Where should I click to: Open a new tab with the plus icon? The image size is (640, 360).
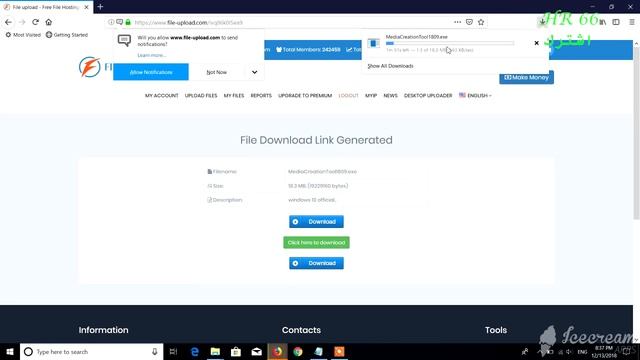[100, 7]
